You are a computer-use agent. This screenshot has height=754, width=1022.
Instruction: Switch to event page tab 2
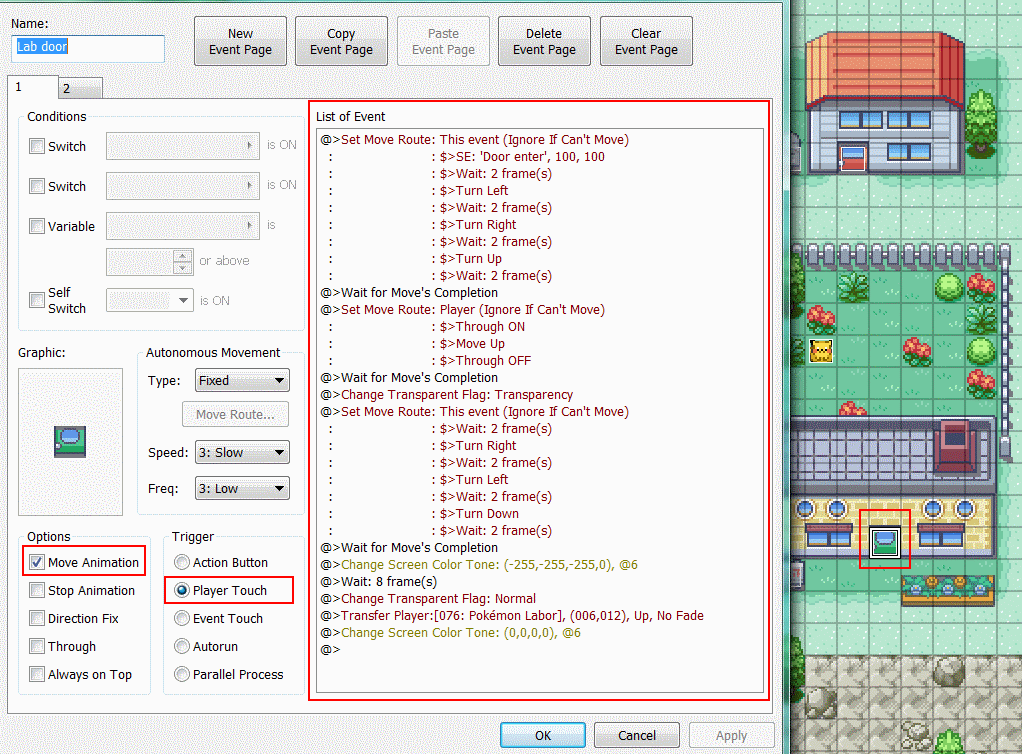tap(80, 89)
